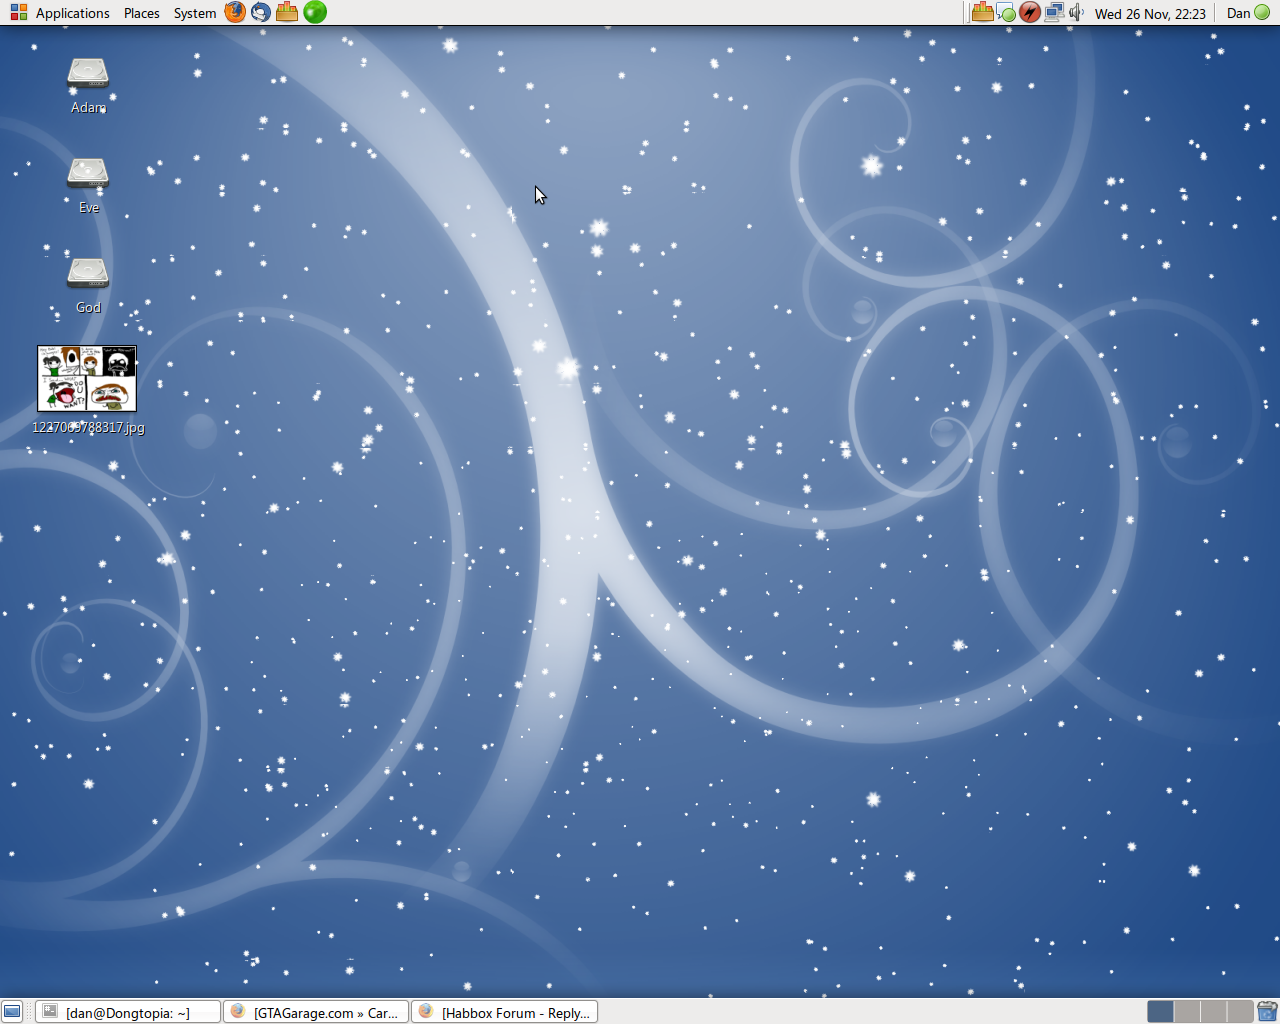Click the date and time clock

point(1150,13)
